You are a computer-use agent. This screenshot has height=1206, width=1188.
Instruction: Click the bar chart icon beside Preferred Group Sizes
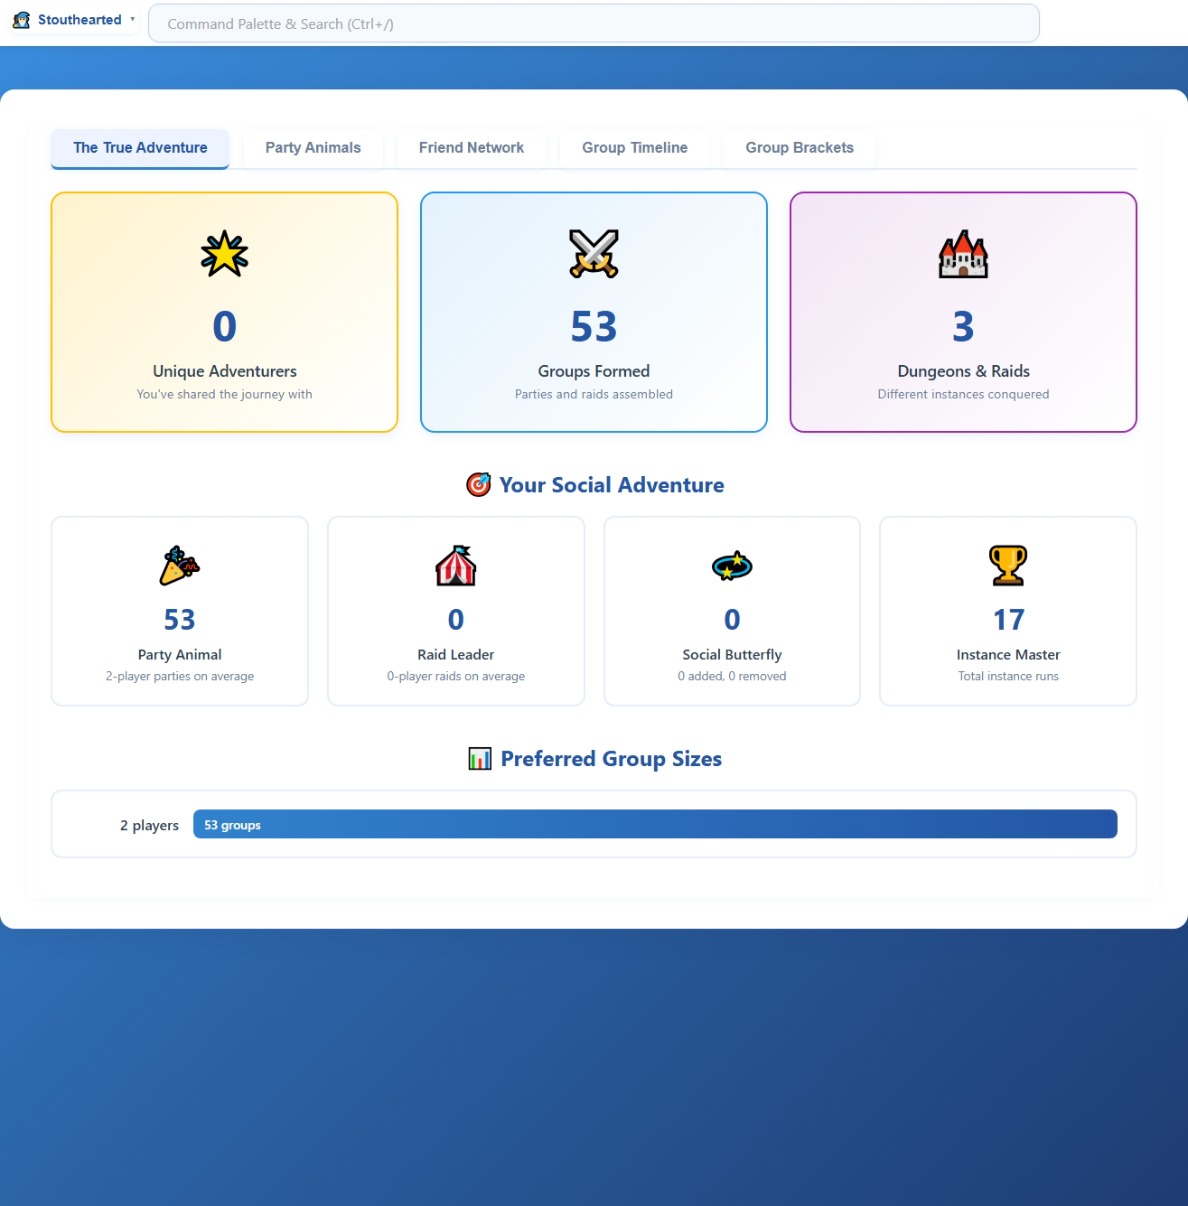tap(480, 759)
